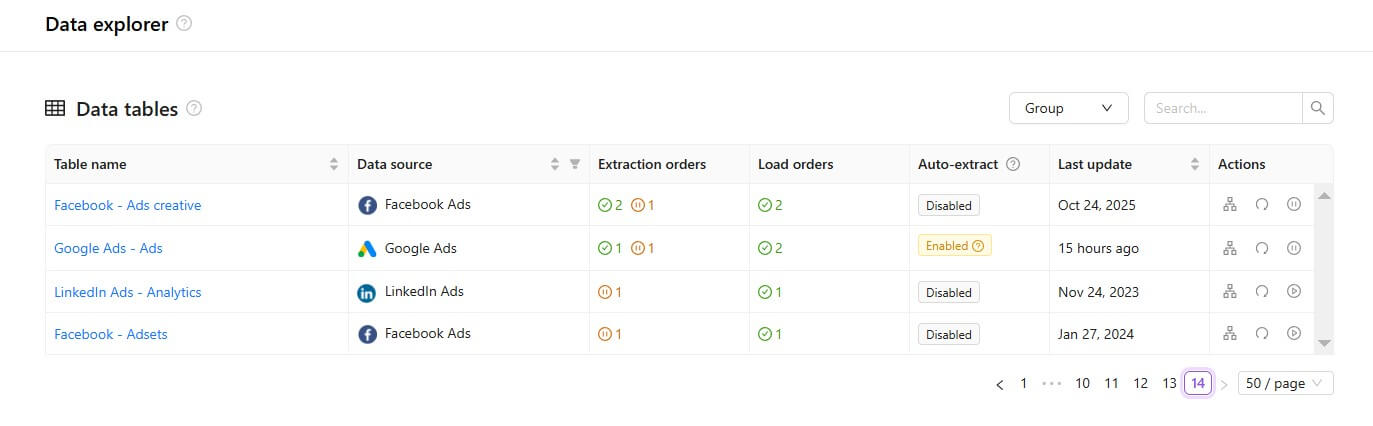Refresh the Google Ads - Ads table
The width and height of the screenshot is (1373, 426).
(x=1262, y=248)
